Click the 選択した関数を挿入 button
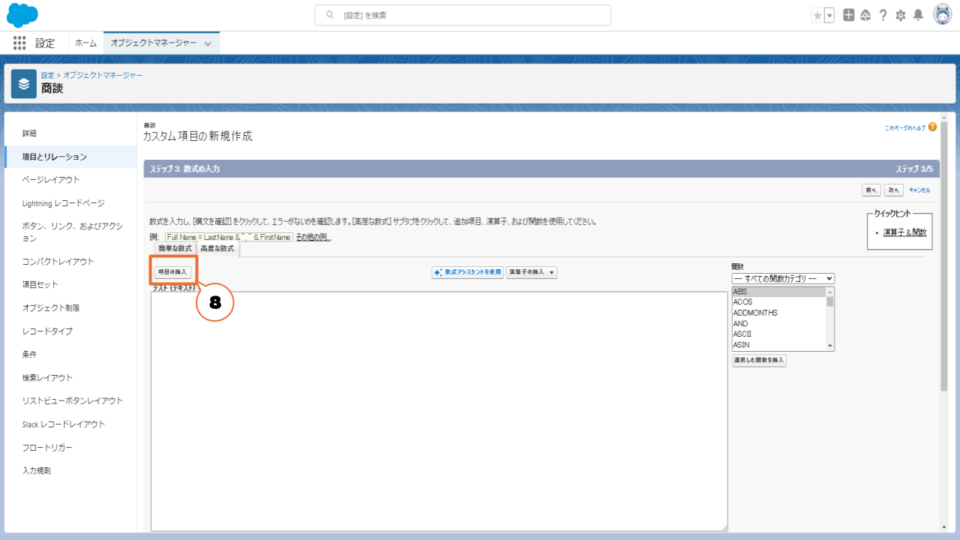 tap(759, 360)
